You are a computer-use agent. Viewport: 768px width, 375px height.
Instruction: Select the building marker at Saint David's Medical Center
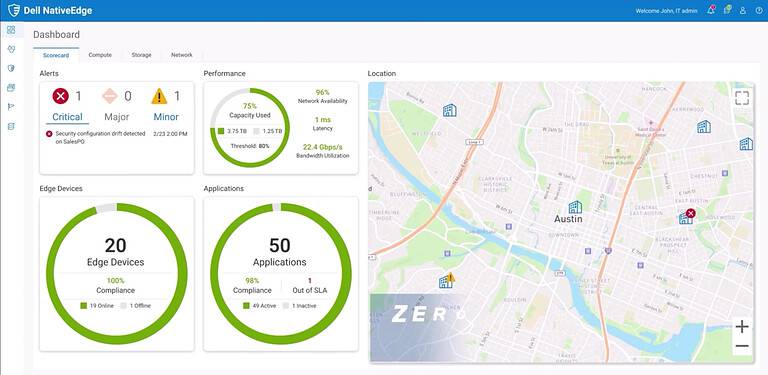click(704, 127)
